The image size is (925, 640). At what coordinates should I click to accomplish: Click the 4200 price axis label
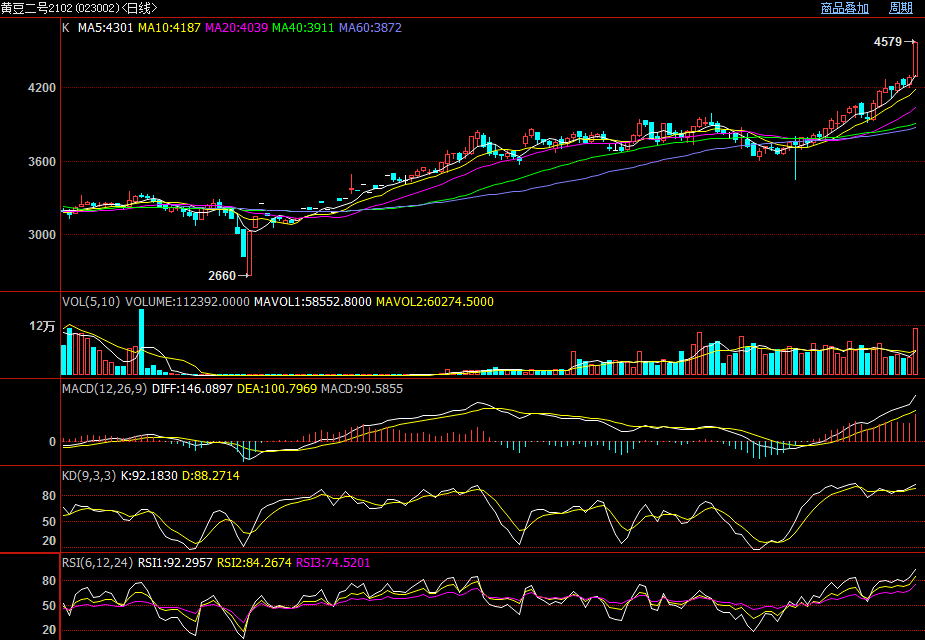pyautogui.click(x=42, y=88)
